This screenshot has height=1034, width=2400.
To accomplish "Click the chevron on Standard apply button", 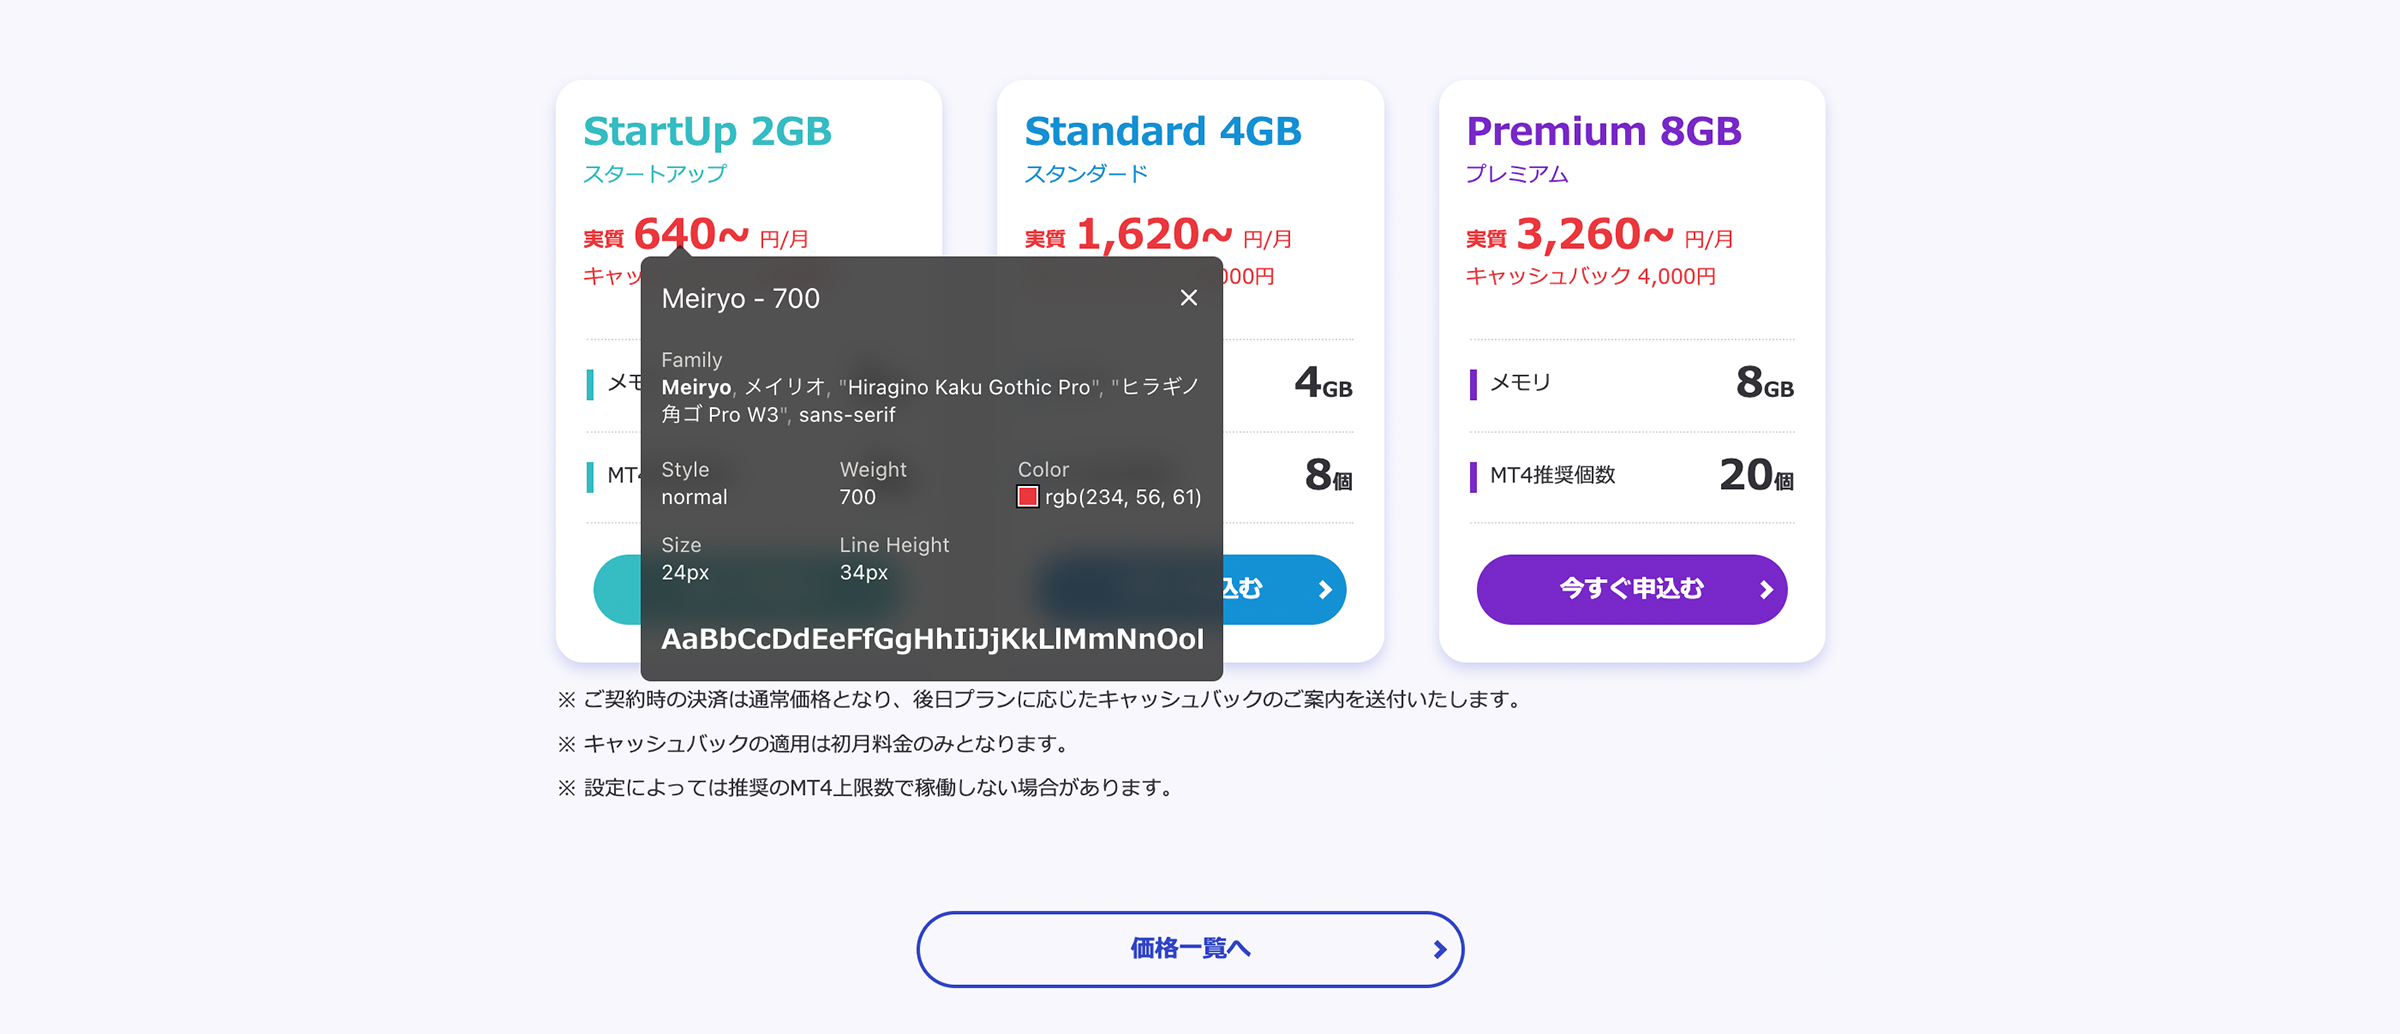I will click(x=1325, y=590).
